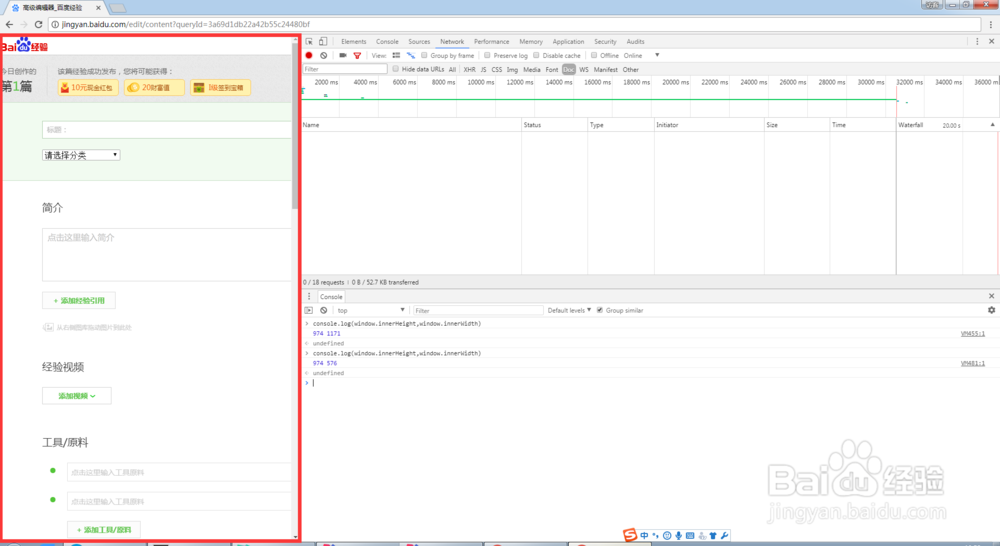This screenshot has height=546, width=1000.
Task: Click the article title input field
Action: pyautogui.click(x=166, y=129)
